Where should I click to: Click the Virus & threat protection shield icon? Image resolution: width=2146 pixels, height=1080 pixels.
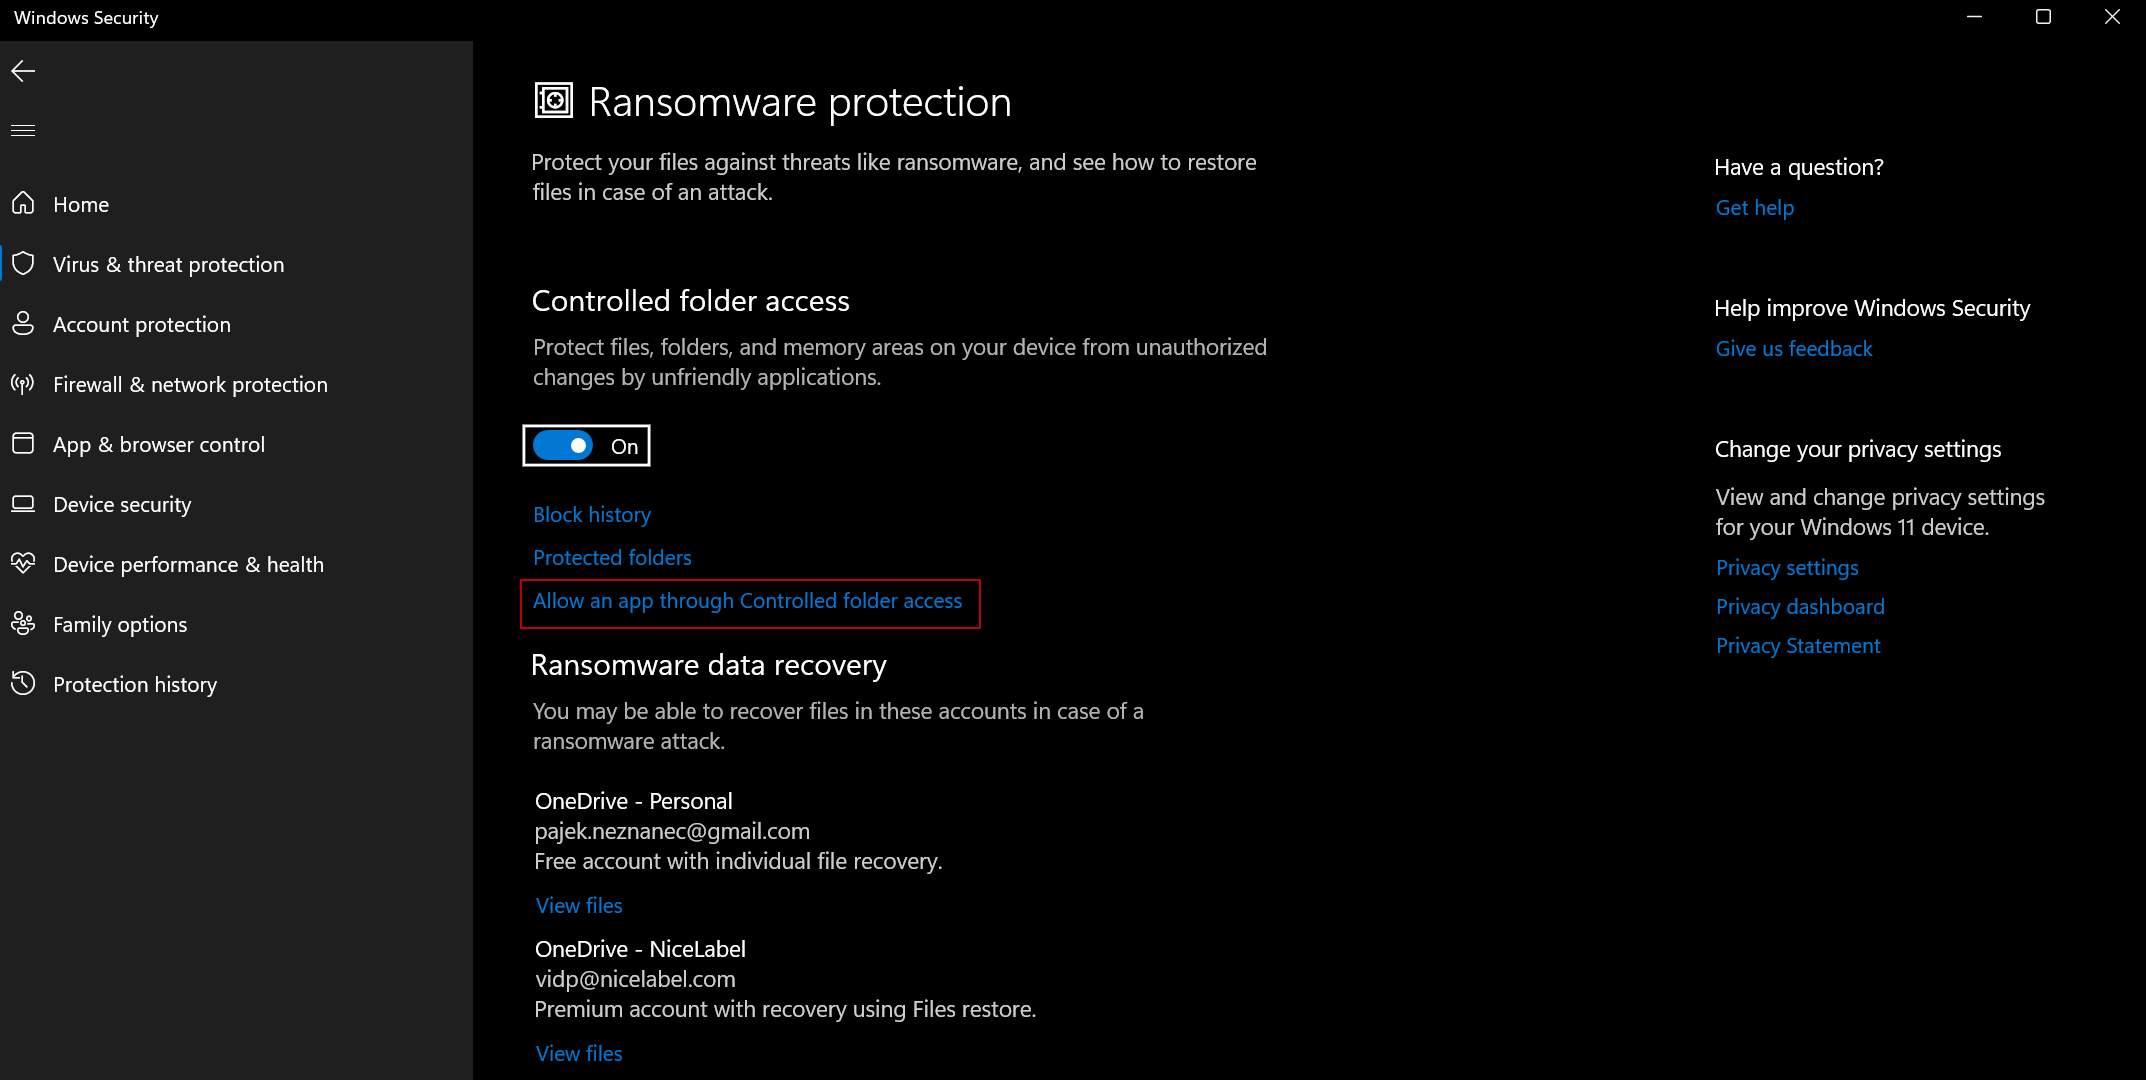(23, 264)
